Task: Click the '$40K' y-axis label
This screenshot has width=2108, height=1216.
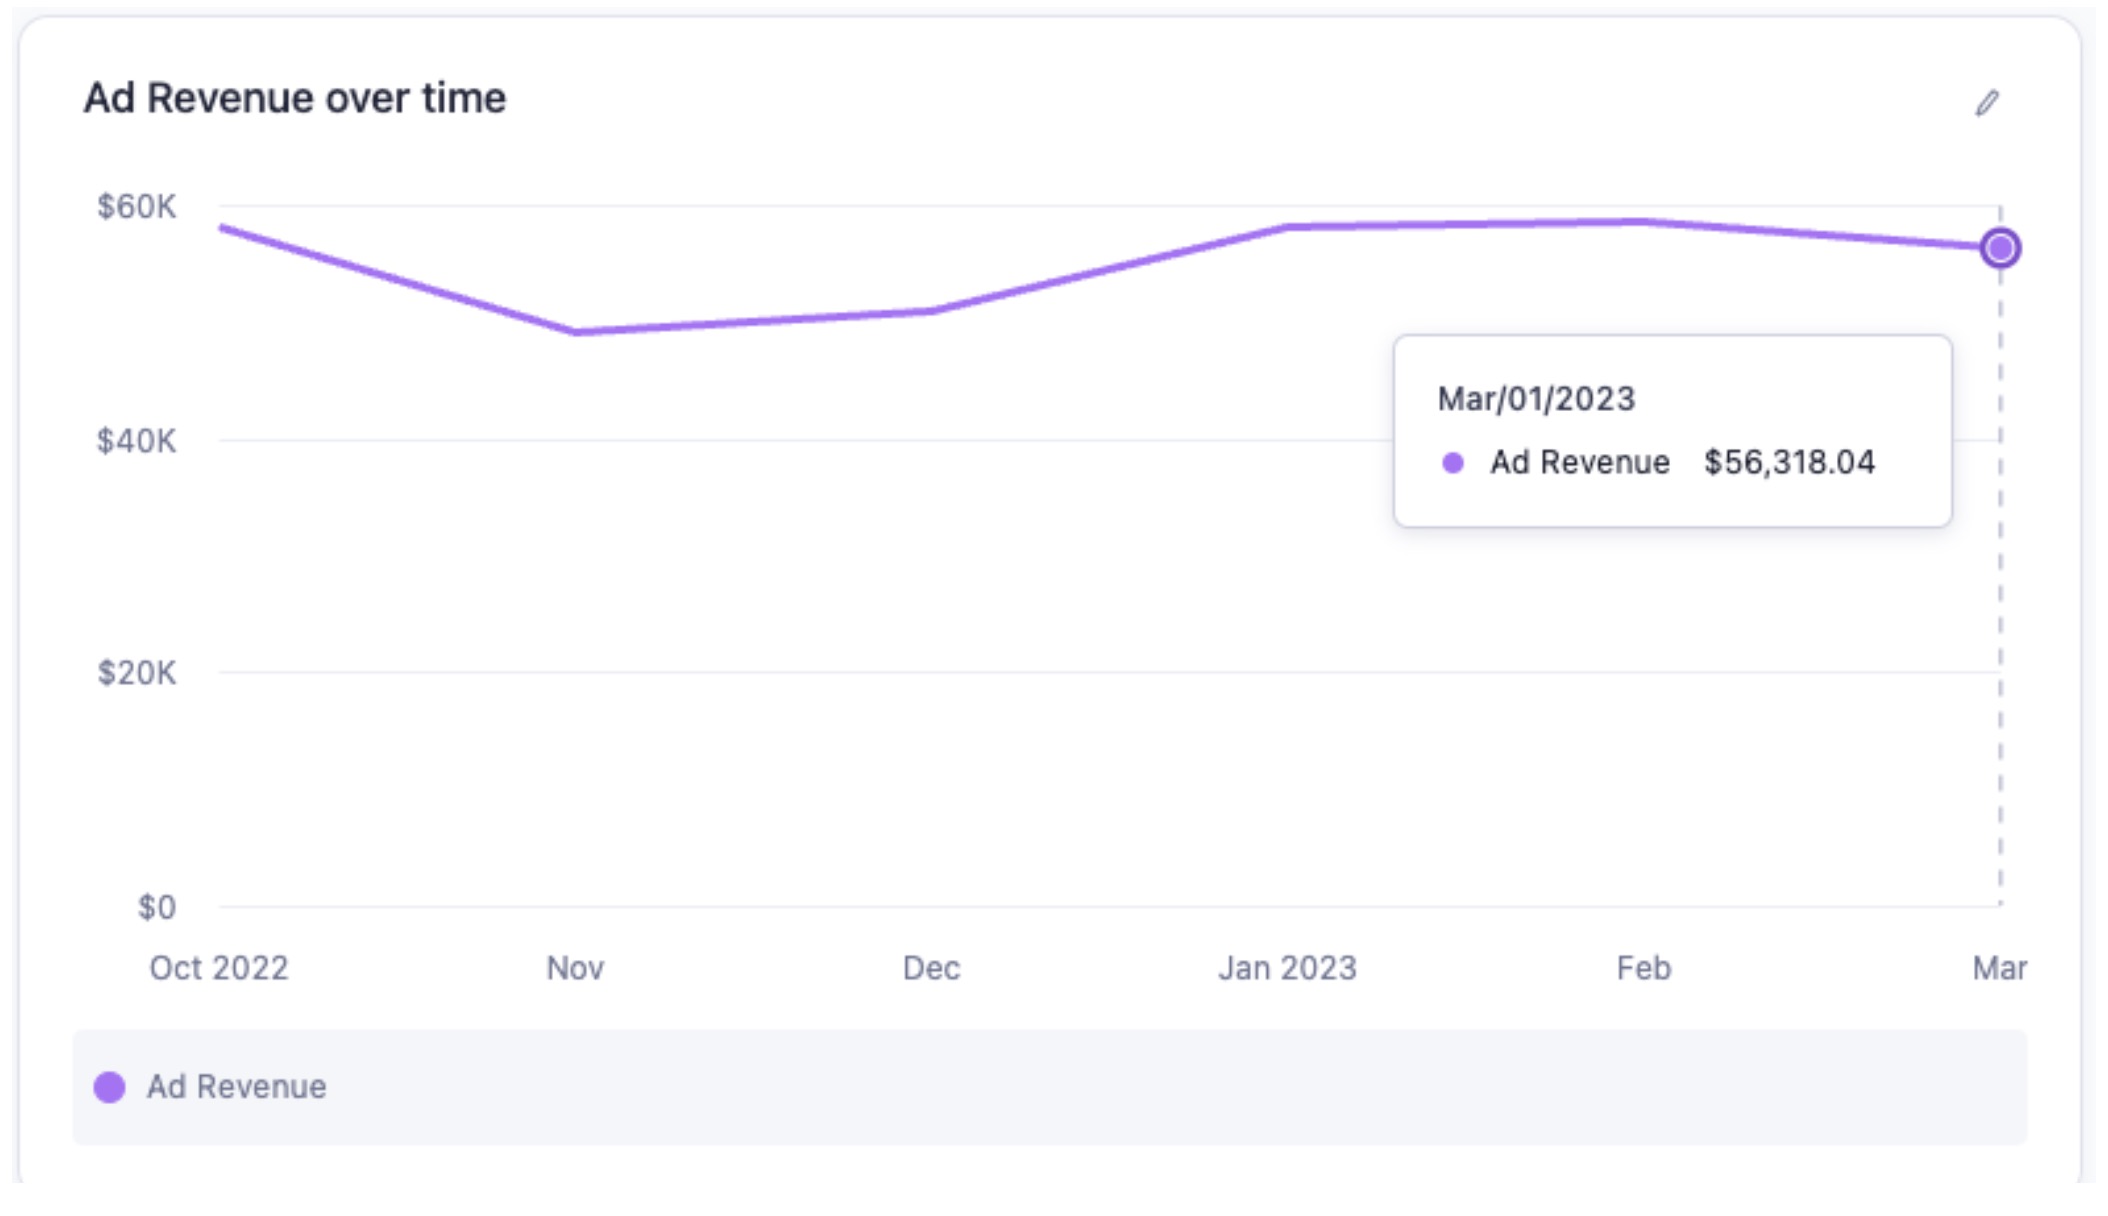Action: pyautogui.click(x=136, y=441)
